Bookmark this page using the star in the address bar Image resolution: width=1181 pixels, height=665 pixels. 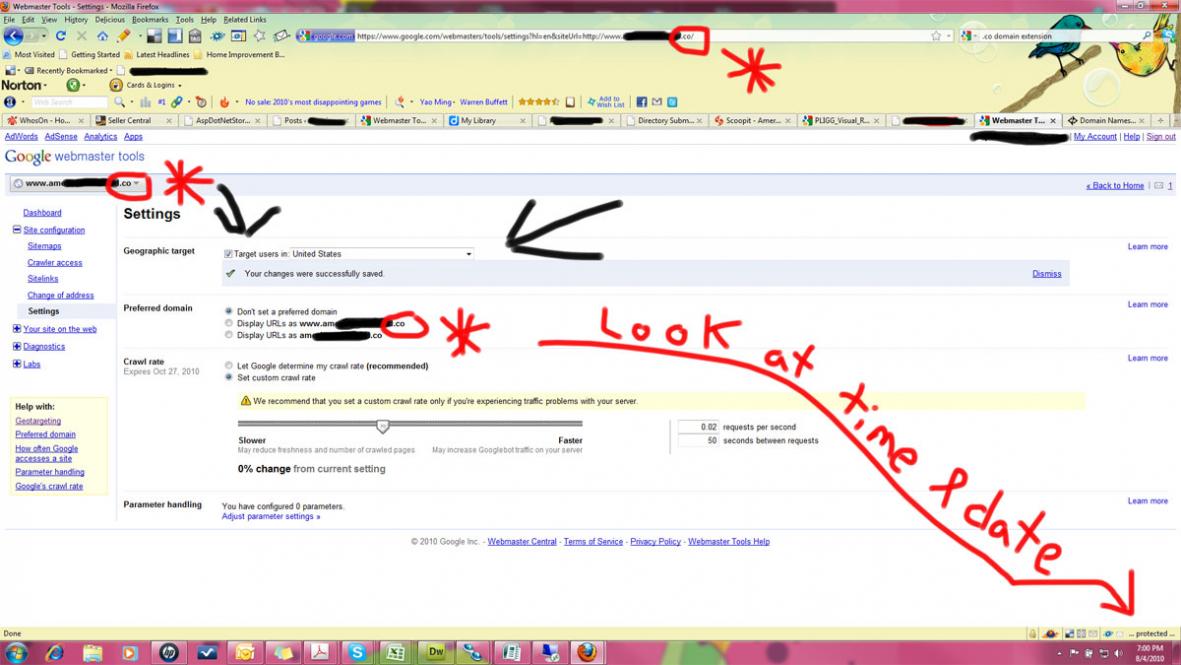tap(935, 35)
